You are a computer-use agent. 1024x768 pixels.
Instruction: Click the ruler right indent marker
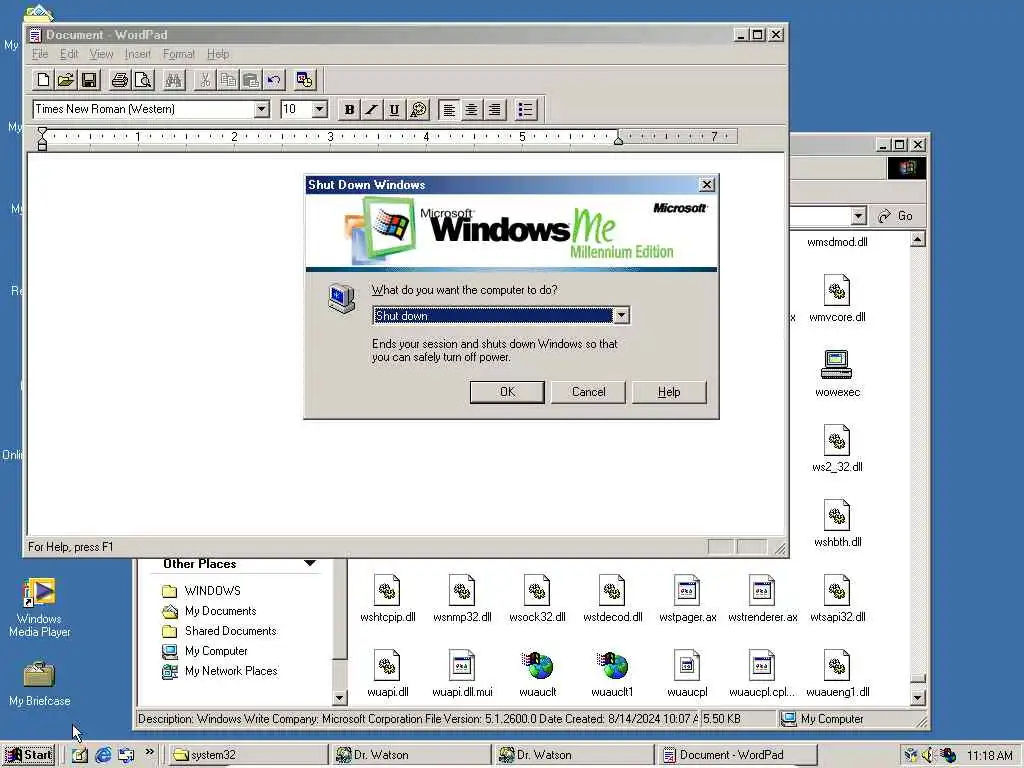coord(618,139)
